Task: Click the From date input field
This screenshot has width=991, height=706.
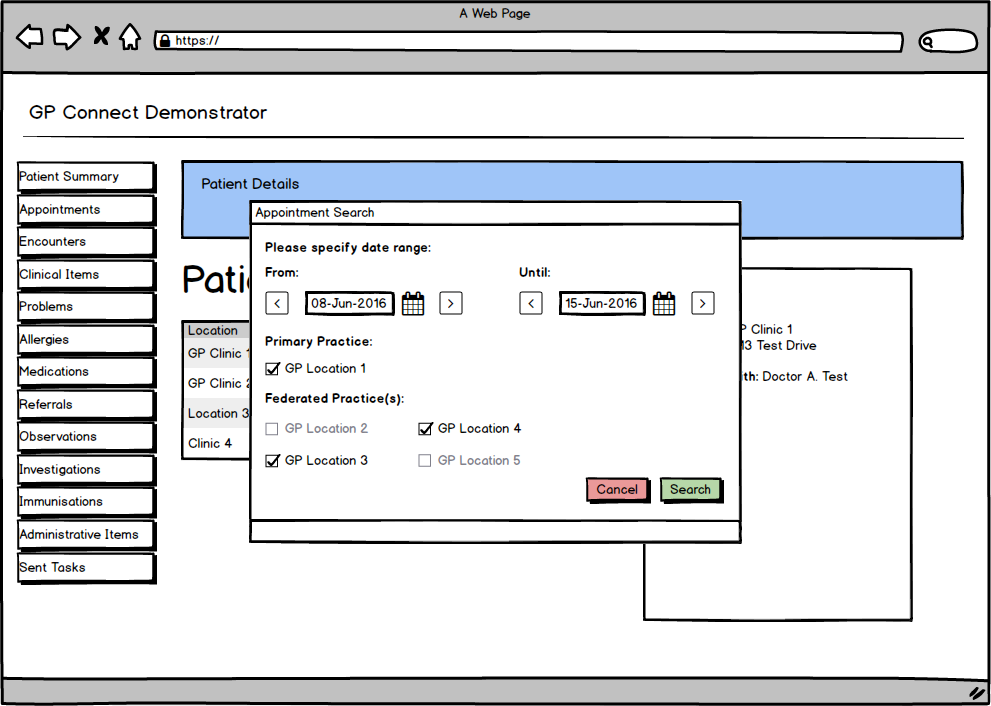Action: coord(350,303)
